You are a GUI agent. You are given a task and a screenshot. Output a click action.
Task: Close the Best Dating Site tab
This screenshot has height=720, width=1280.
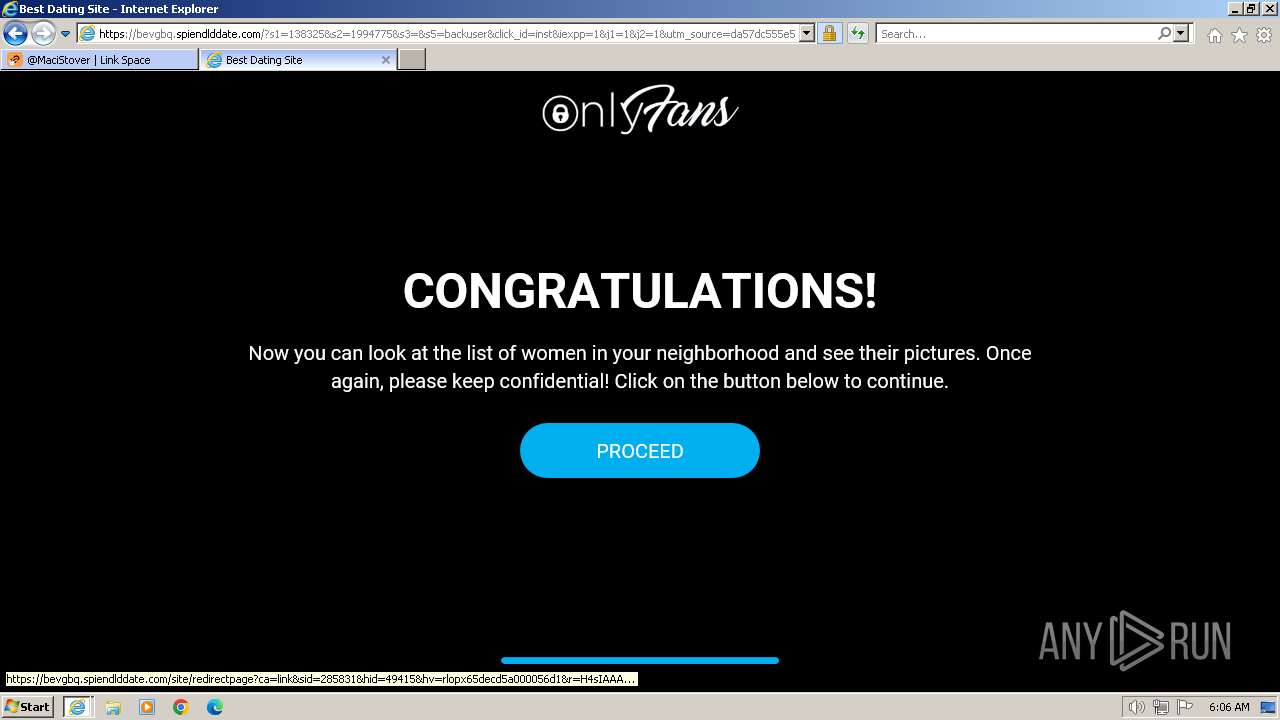[386, 60]
